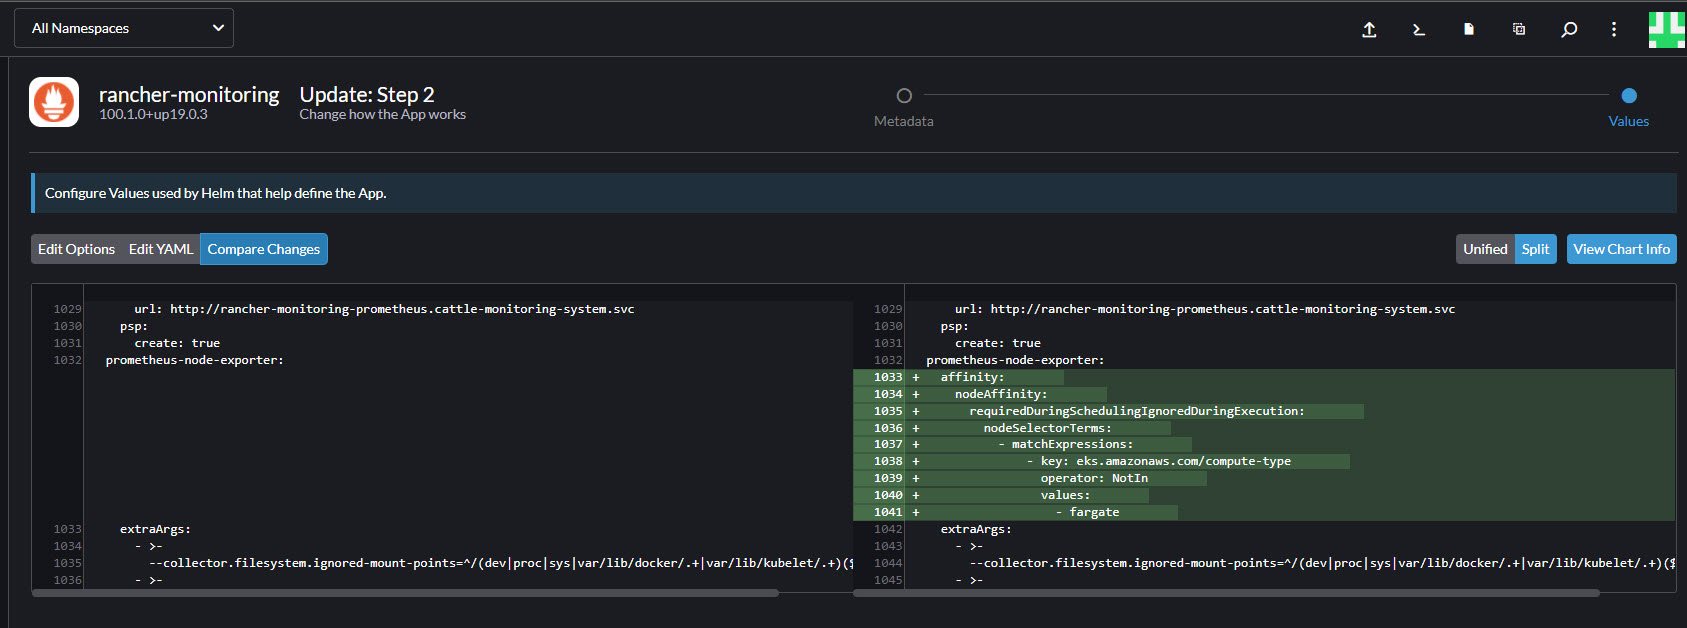Click 'psp:' in the right pane

tap(955, 326)
